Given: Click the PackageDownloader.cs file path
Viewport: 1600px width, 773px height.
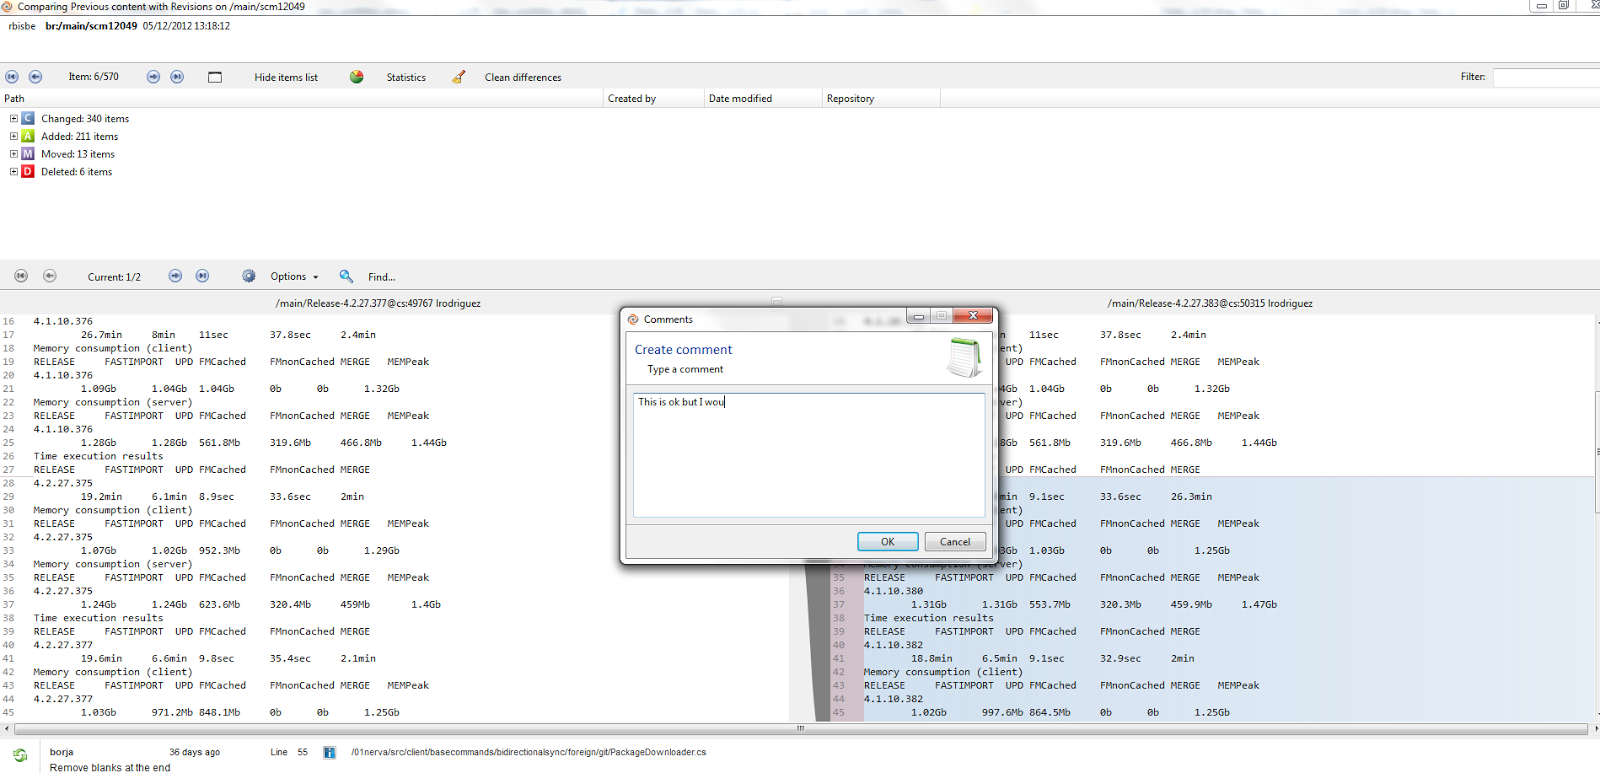Looking at the screenshot, I should point(528,752).
